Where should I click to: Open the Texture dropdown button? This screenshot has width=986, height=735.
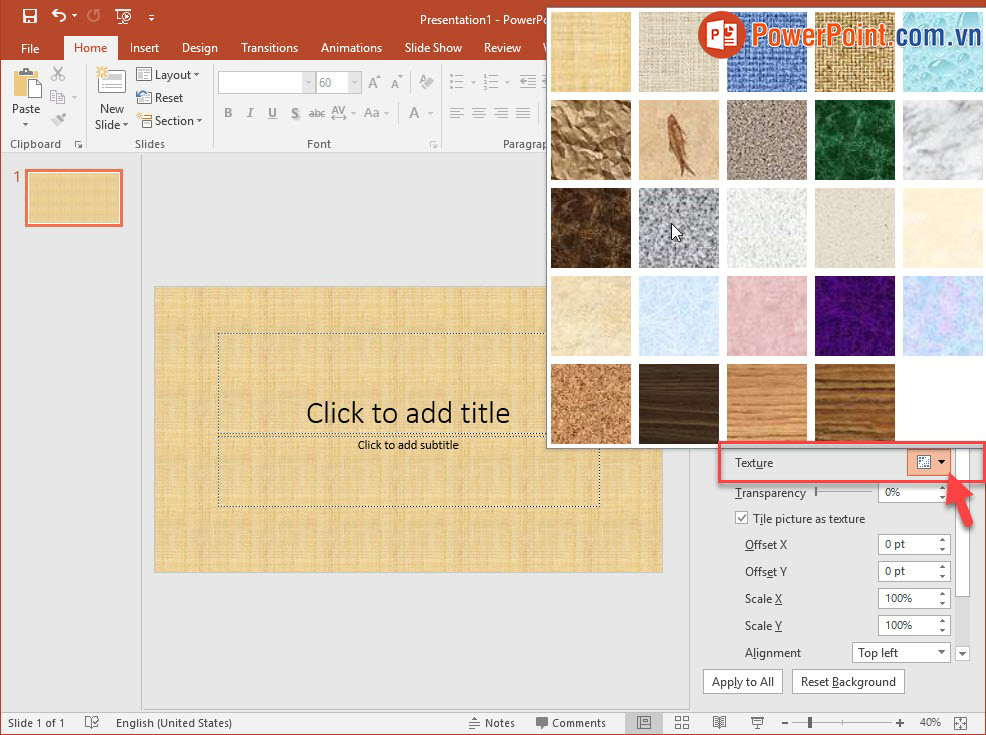[930, 462]
